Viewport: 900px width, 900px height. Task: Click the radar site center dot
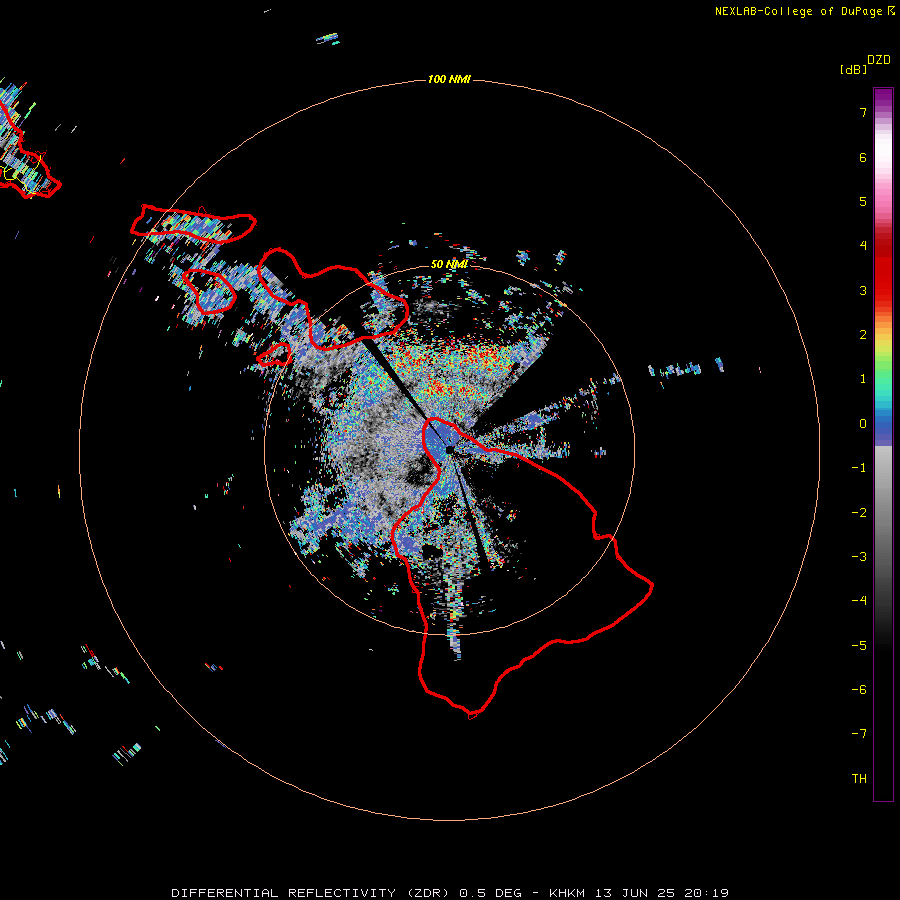coord(449,450)
